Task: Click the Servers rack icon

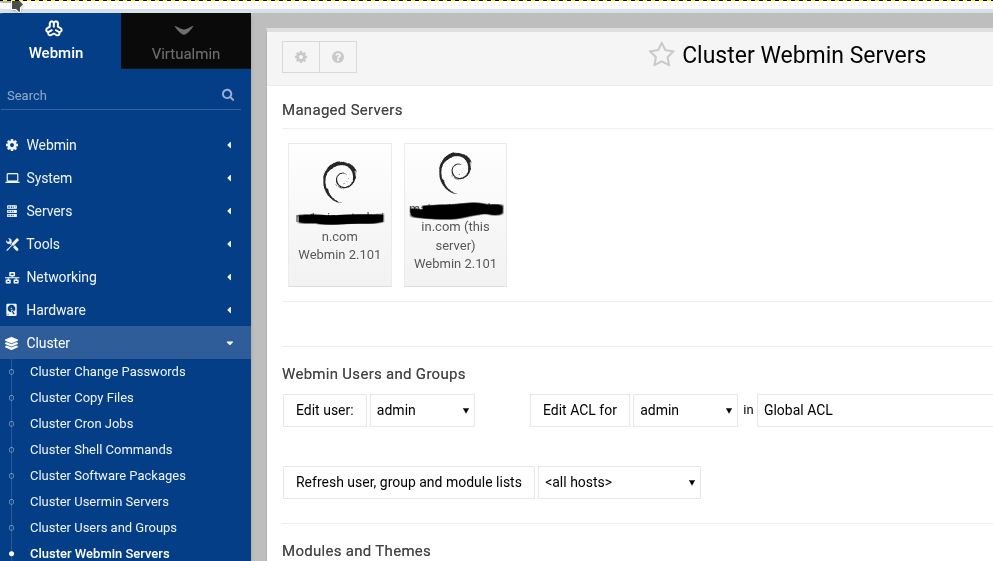Action: (x=12, y=211)
